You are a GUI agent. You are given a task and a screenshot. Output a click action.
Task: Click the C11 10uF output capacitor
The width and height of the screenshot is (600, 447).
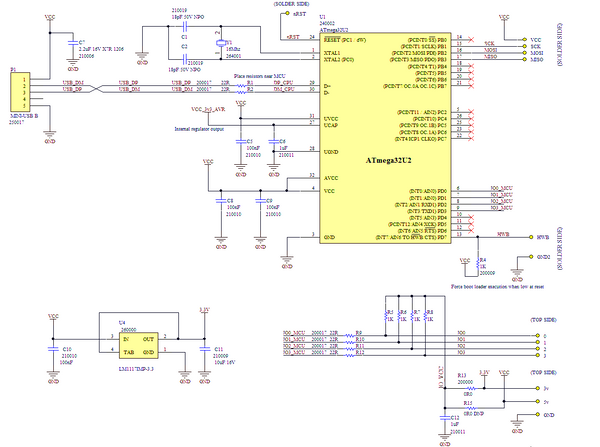tap(205, 350)
